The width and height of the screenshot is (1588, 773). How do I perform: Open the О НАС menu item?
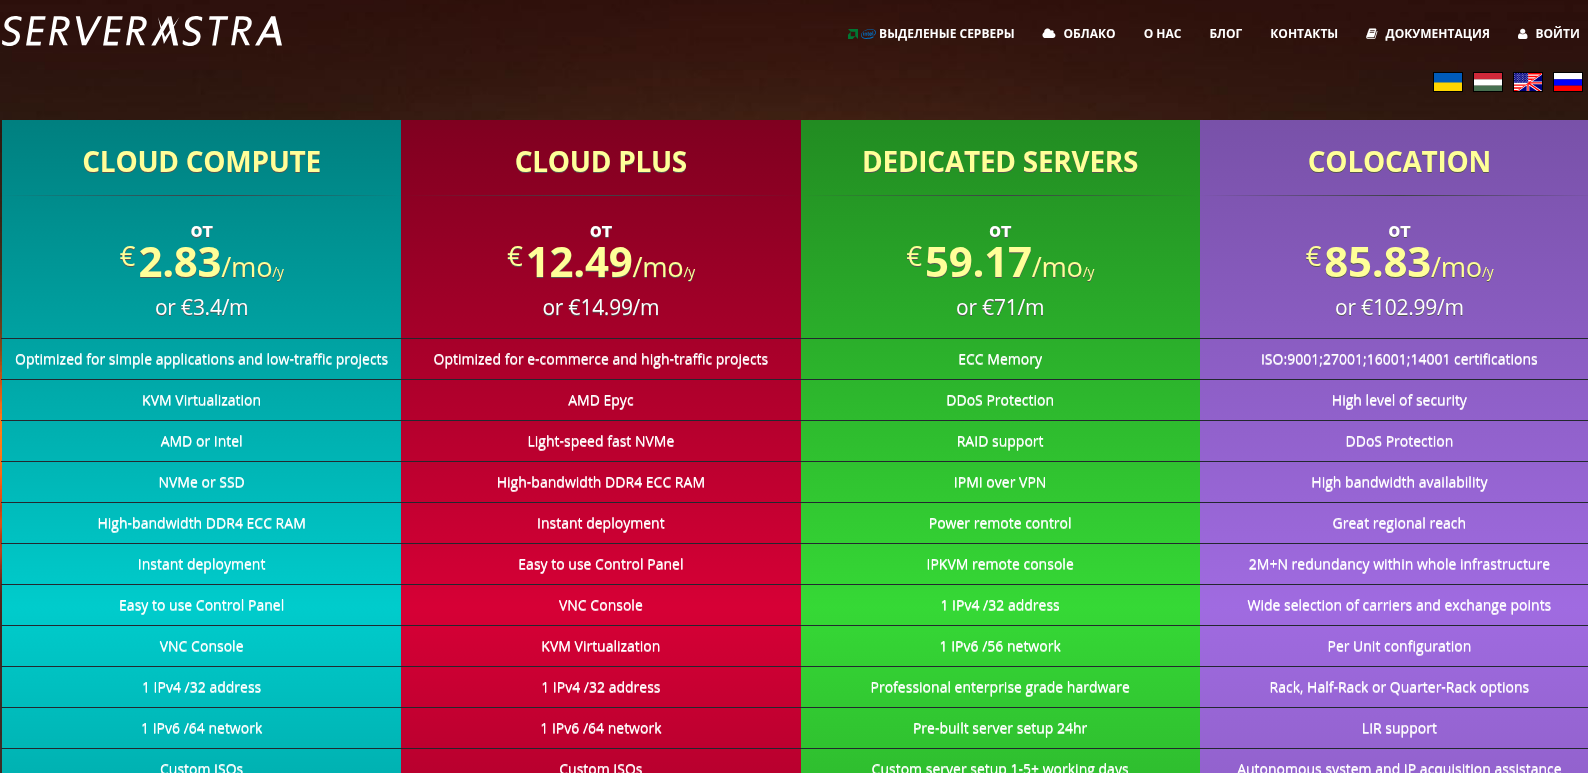coord(1162,34)
